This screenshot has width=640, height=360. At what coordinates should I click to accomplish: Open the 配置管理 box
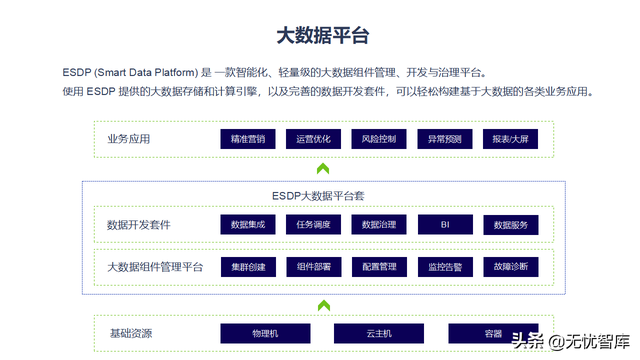pos(379,267)
